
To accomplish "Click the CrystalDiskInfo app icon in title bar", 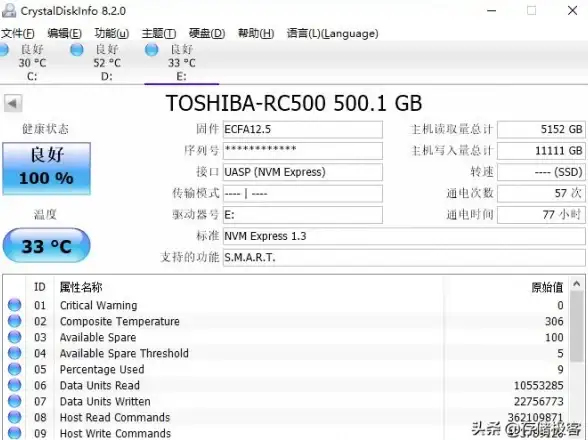I will click(9, 11).
